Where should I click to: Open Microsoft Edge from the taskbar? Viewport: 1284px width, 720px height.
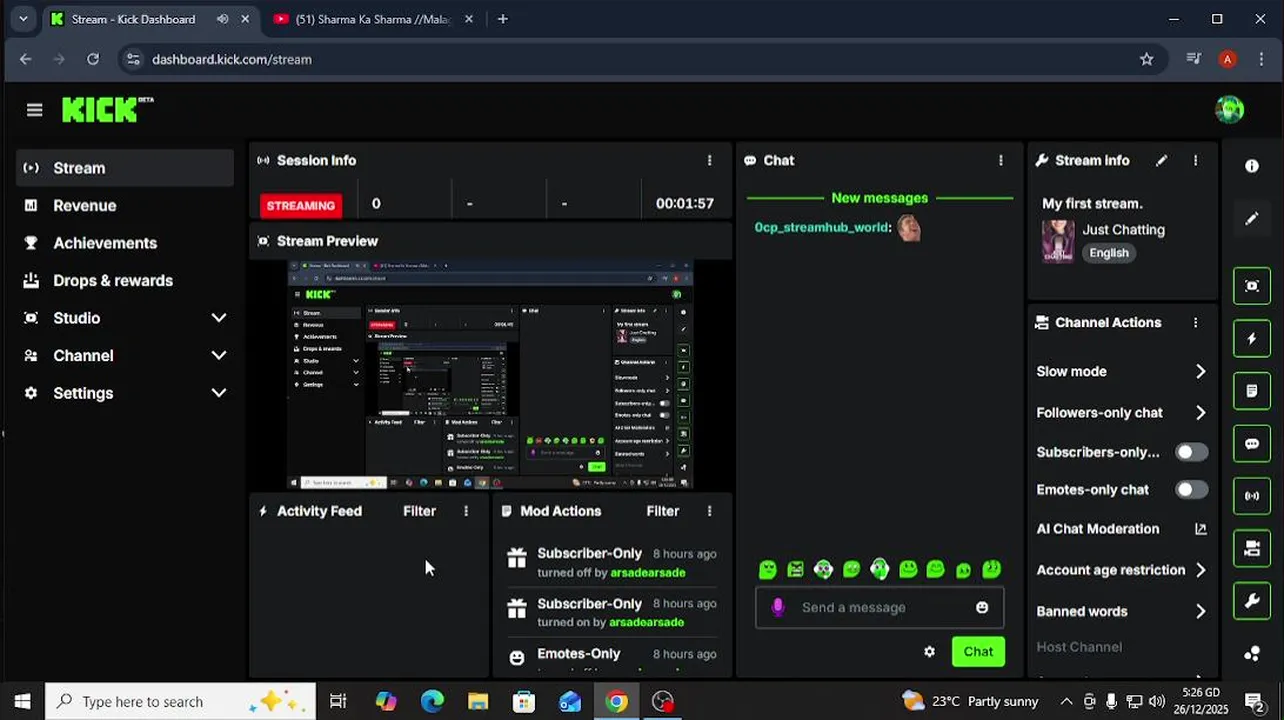pyautogui.click(x=432, y=701)
